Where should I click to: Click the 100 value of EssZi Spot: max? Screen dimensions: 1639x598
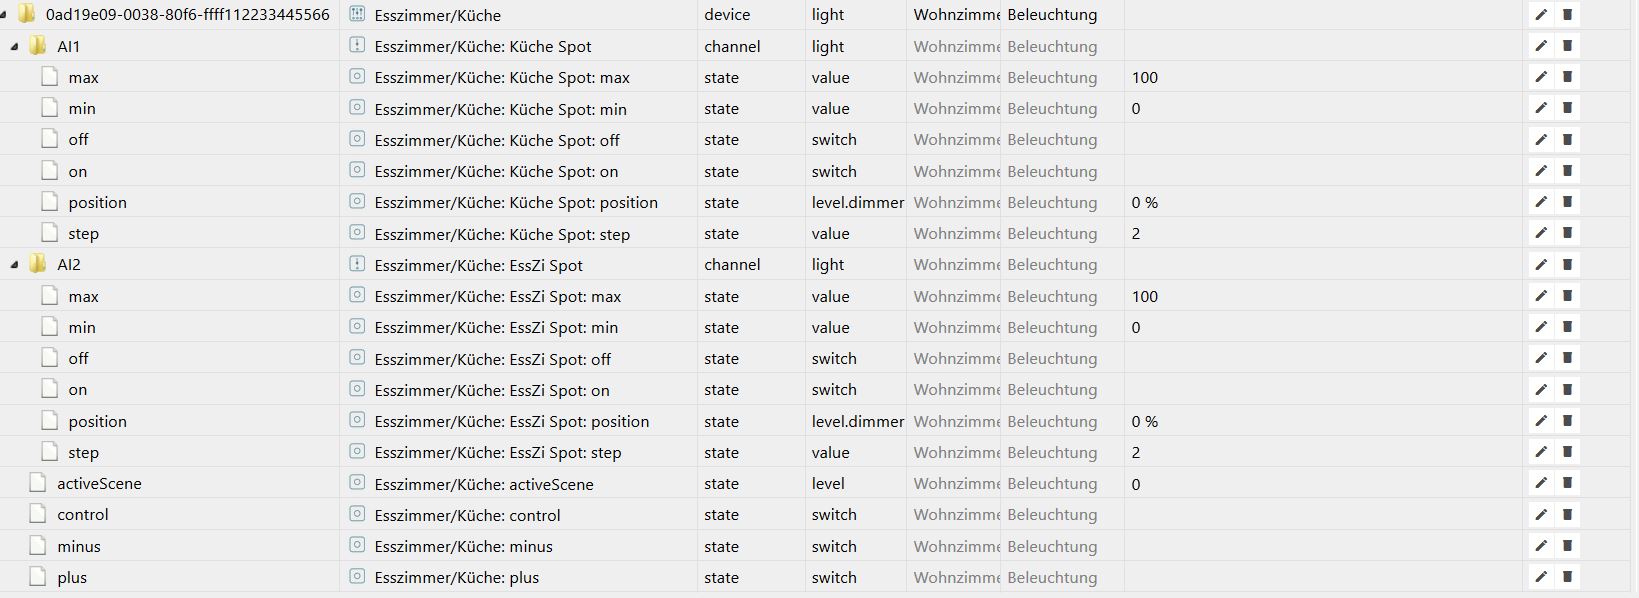[1145, 296]
